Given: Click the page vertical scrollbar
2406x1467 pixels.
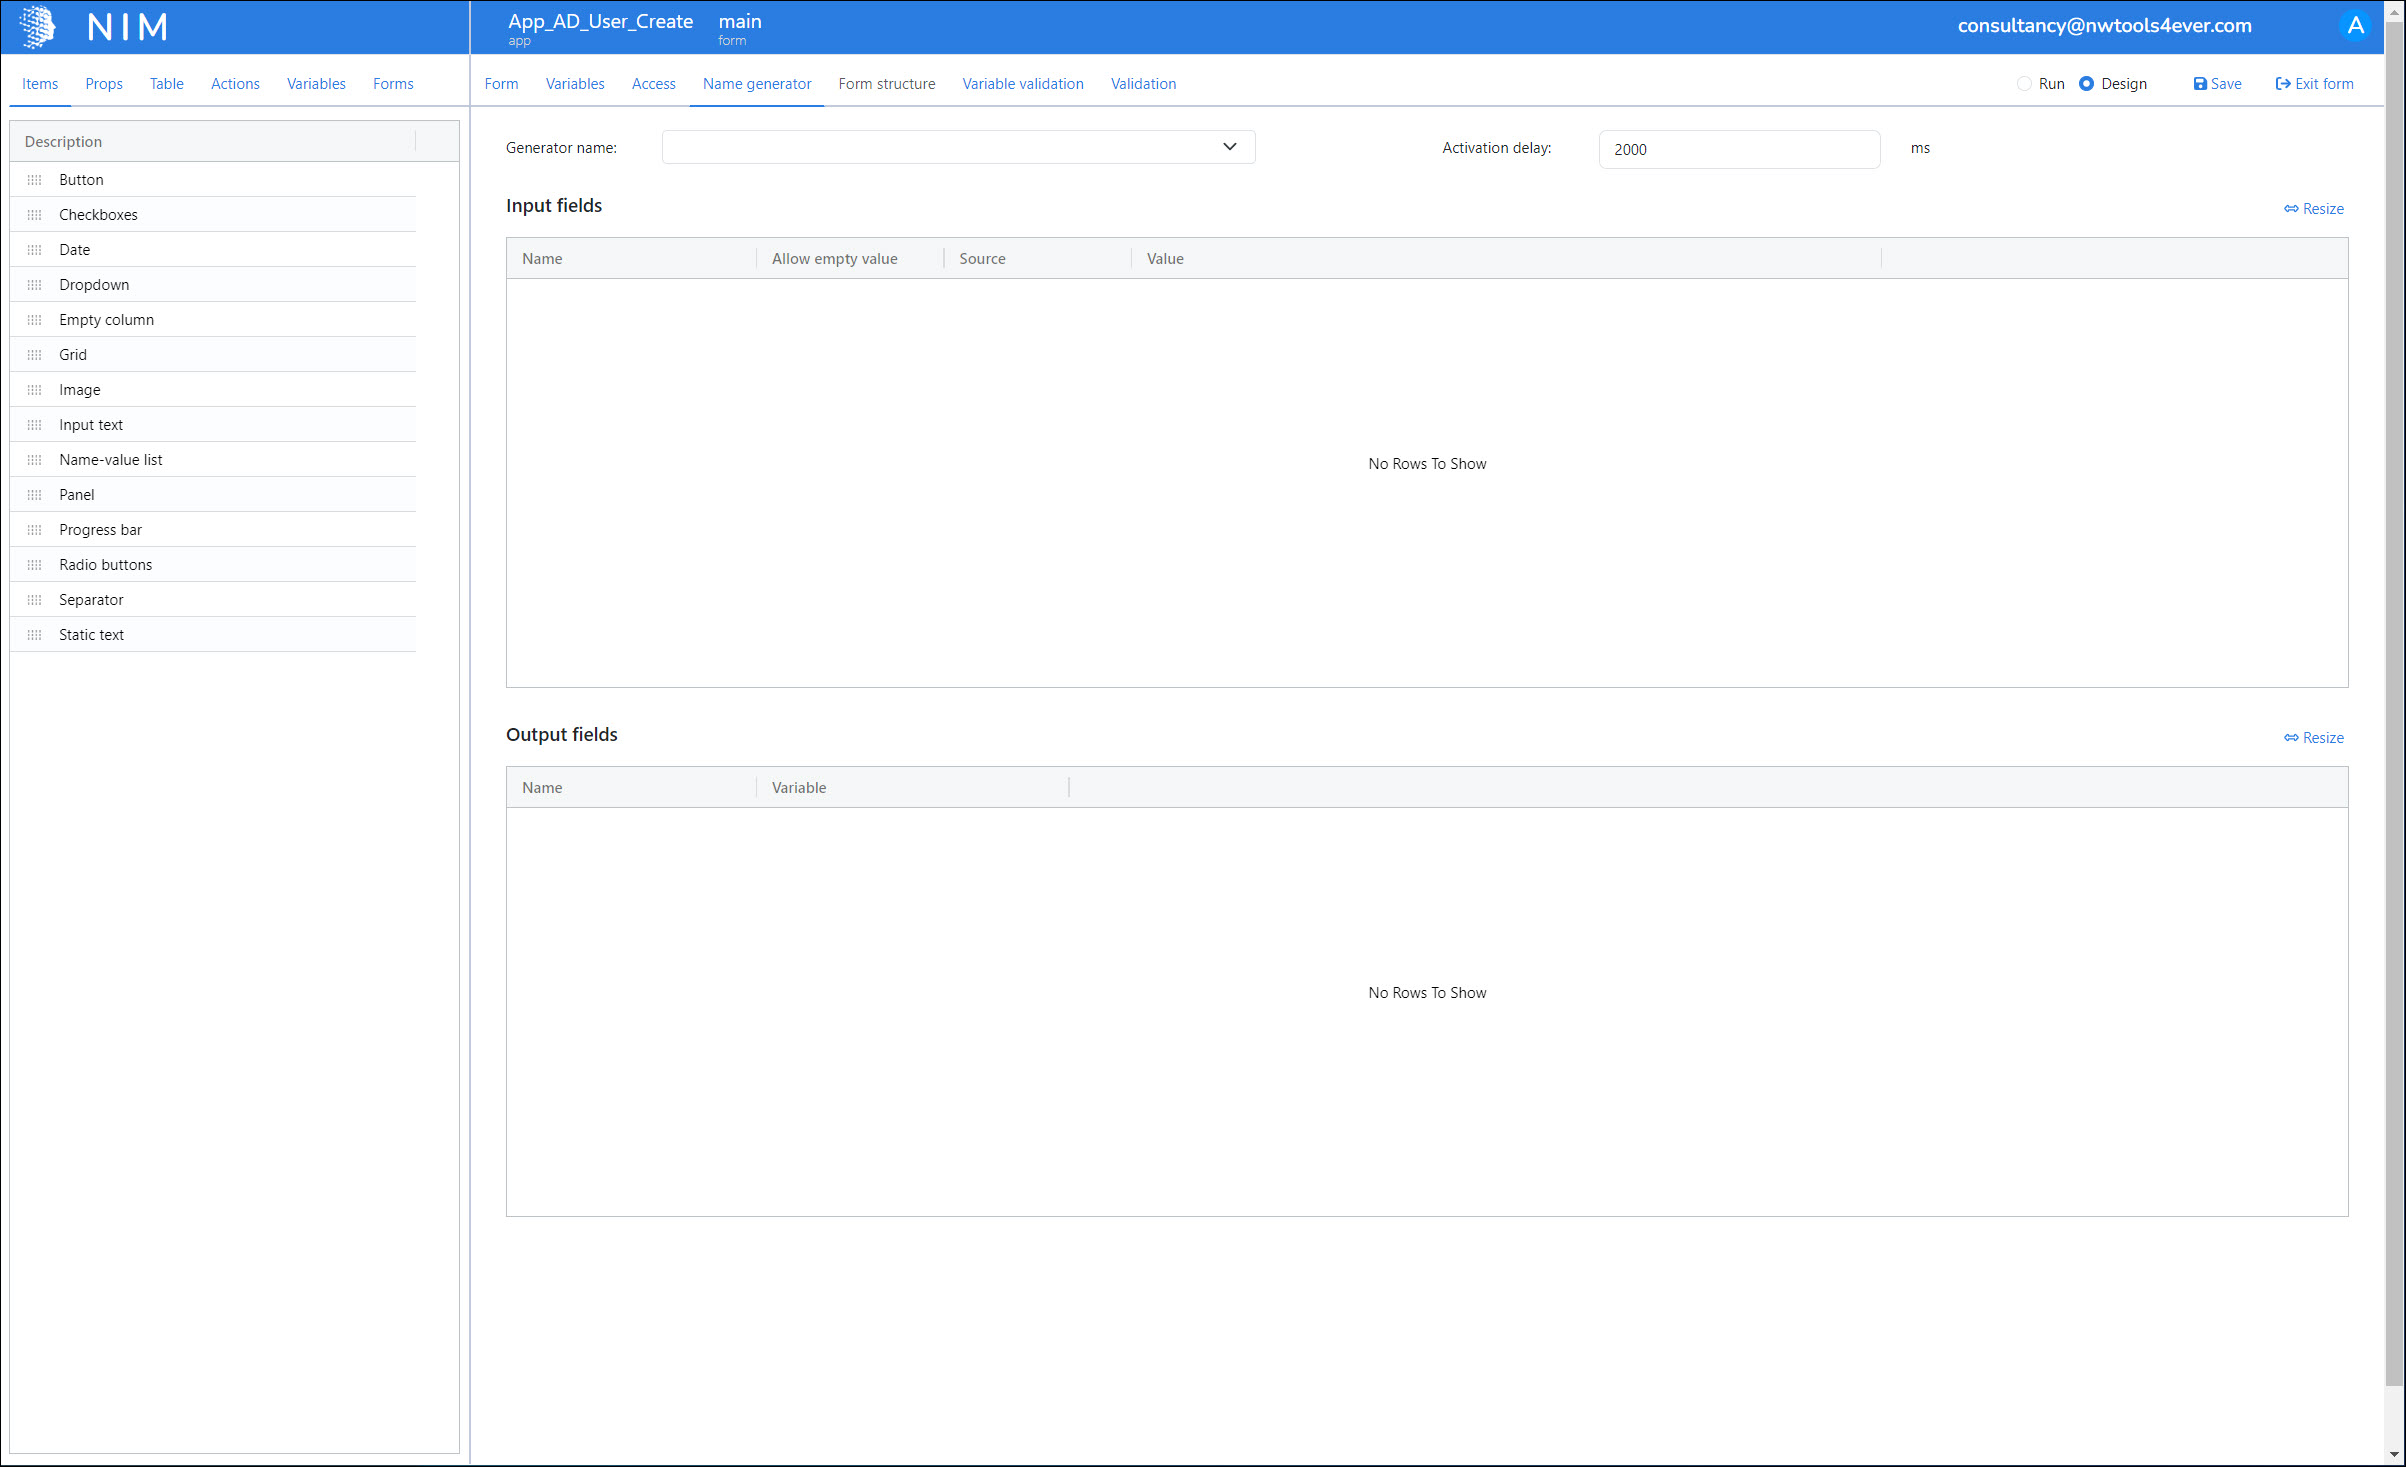Looking at the screenshot, I should click(x=2394, y=700).
